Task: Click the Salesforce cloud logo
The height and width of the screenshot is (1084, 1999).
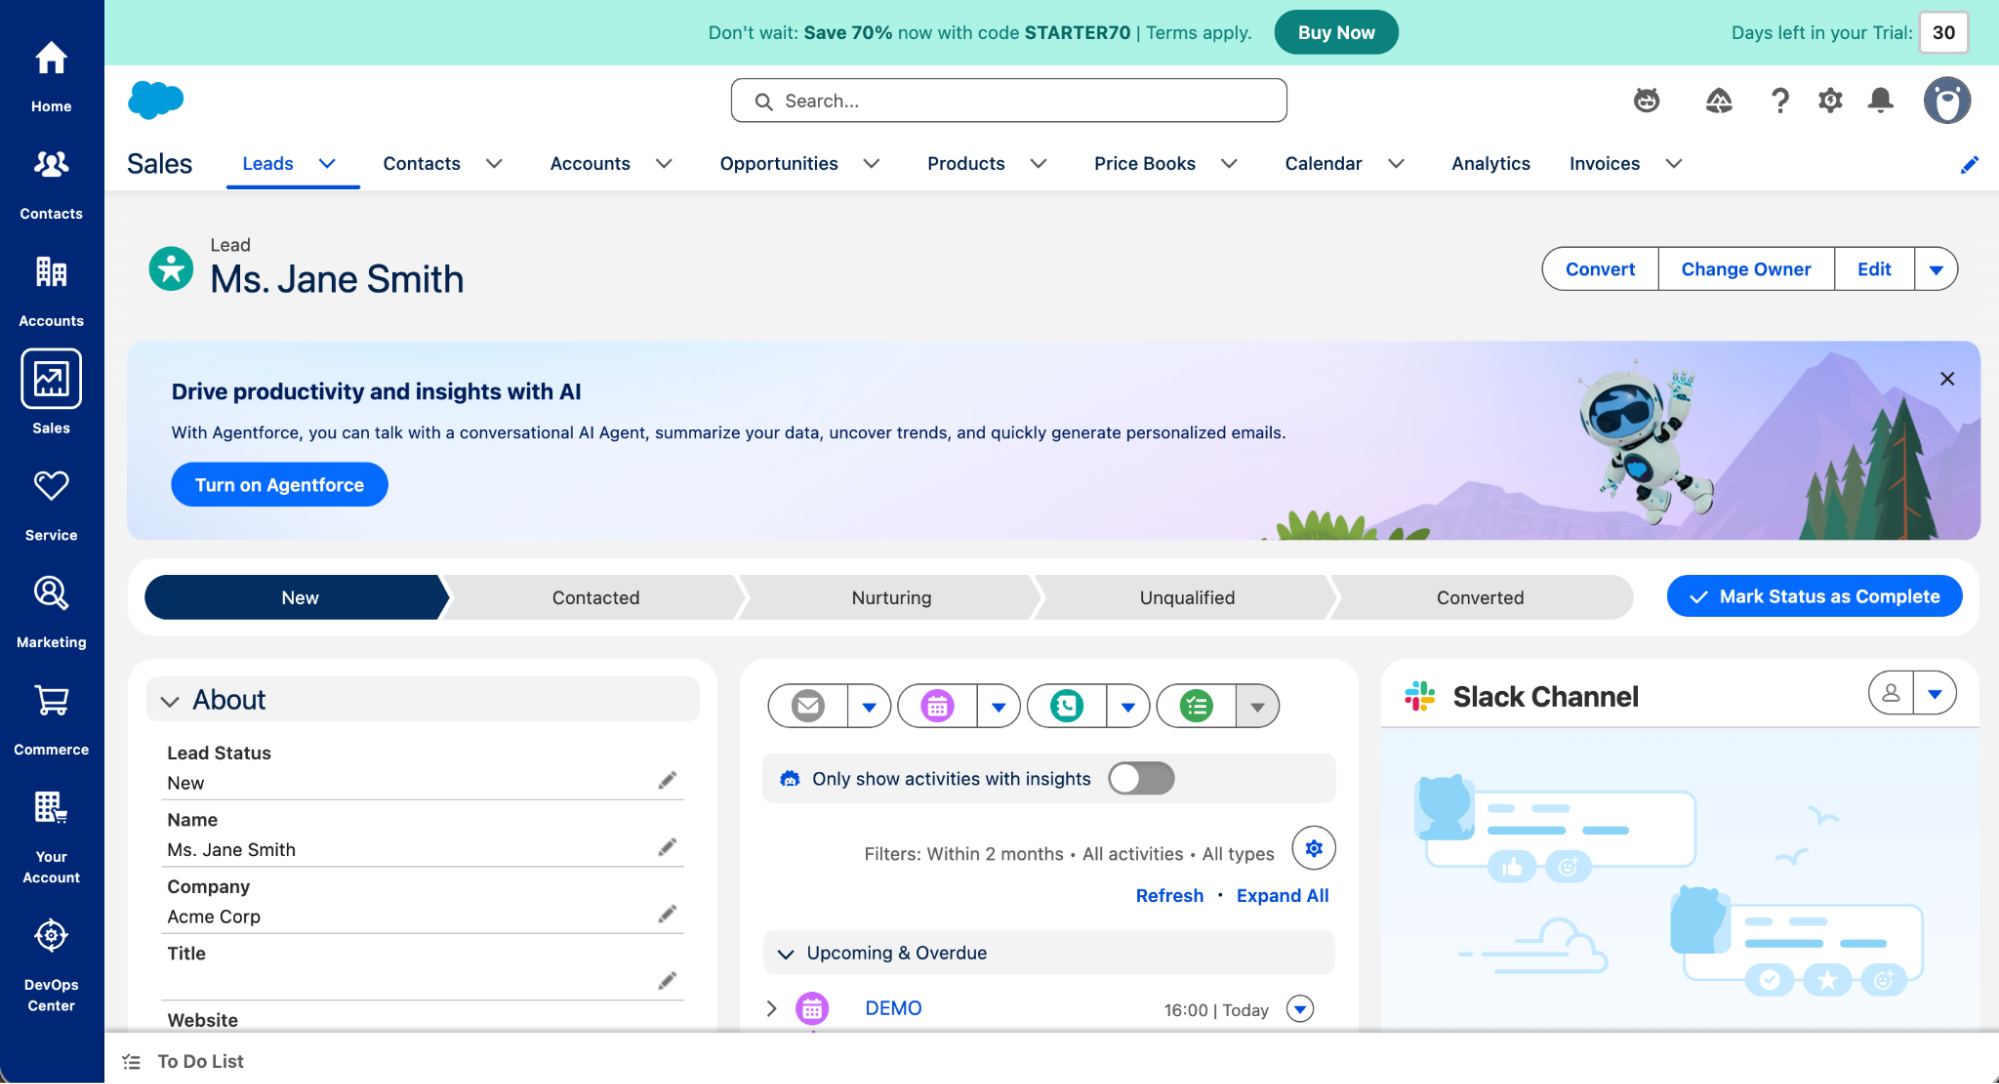Action: click(x=156, y=100)
